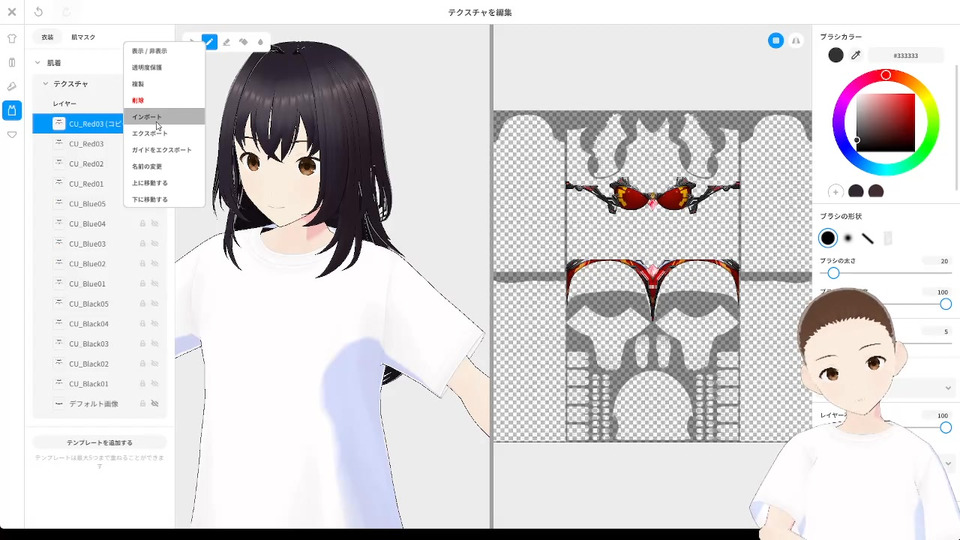Pick color with the eyedropper tool
Screen dimensions: 960x540
[856, 55]
